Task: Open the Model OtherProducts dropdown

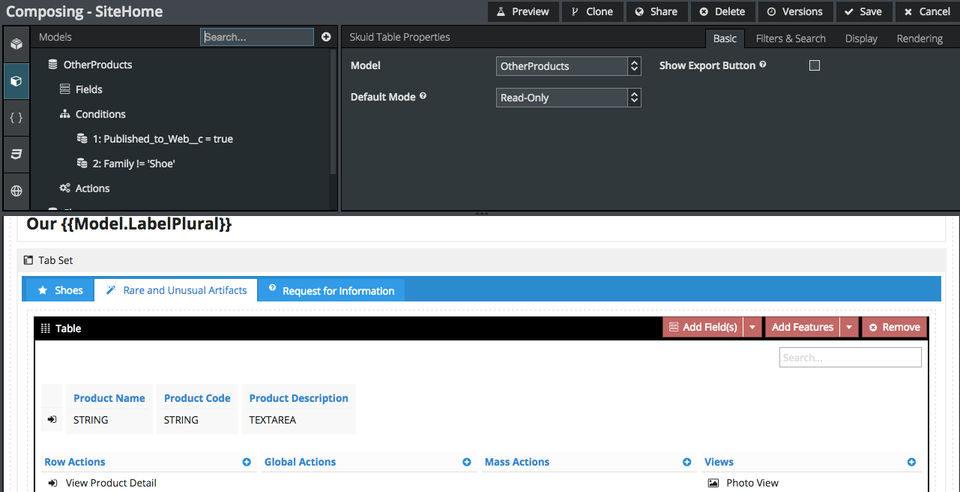Action: point(568,66)
